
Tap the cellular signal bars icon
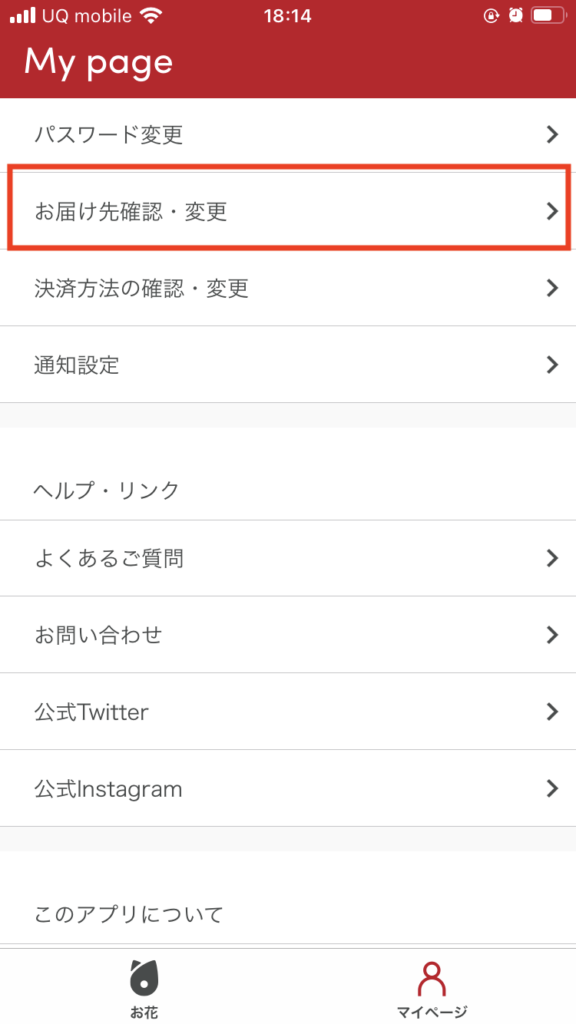pos(23,16)
